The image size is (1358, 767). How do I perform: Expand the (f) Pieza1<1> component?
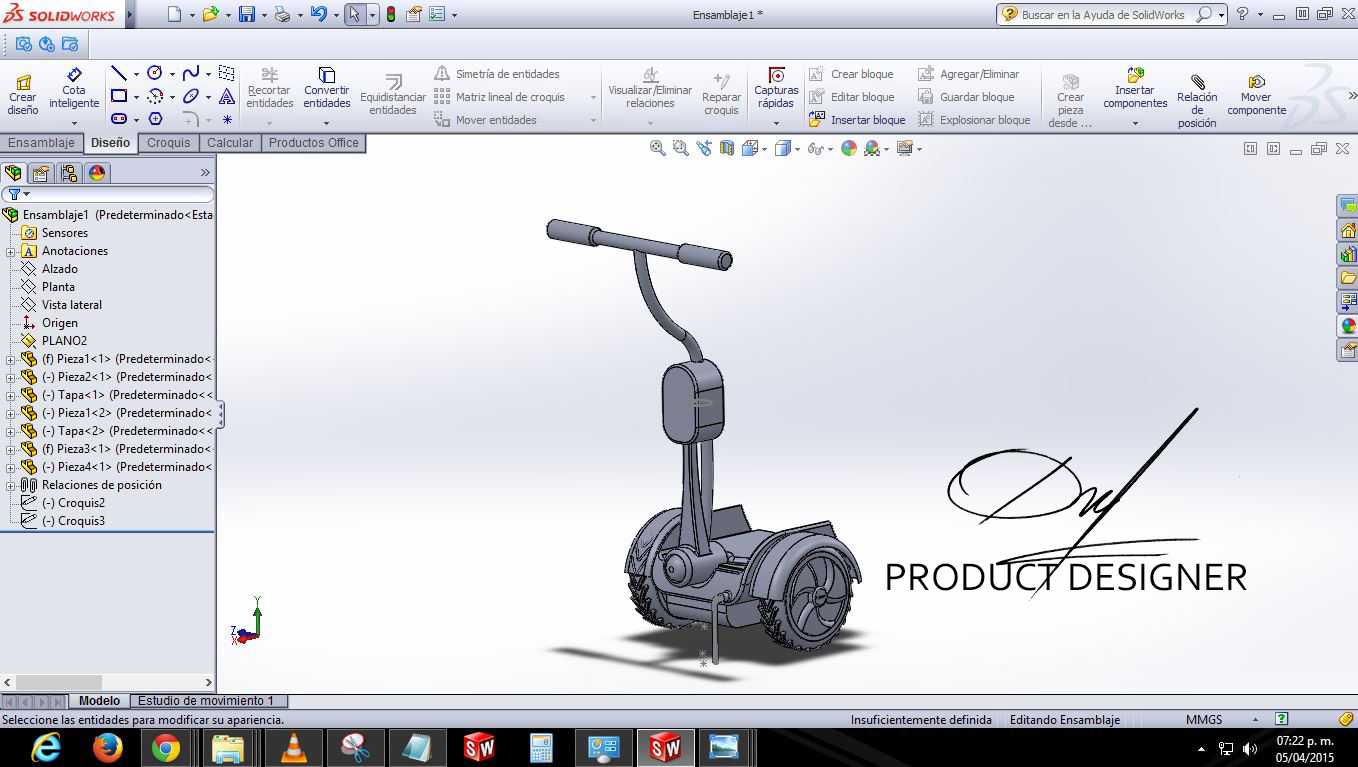click(10, 359)
